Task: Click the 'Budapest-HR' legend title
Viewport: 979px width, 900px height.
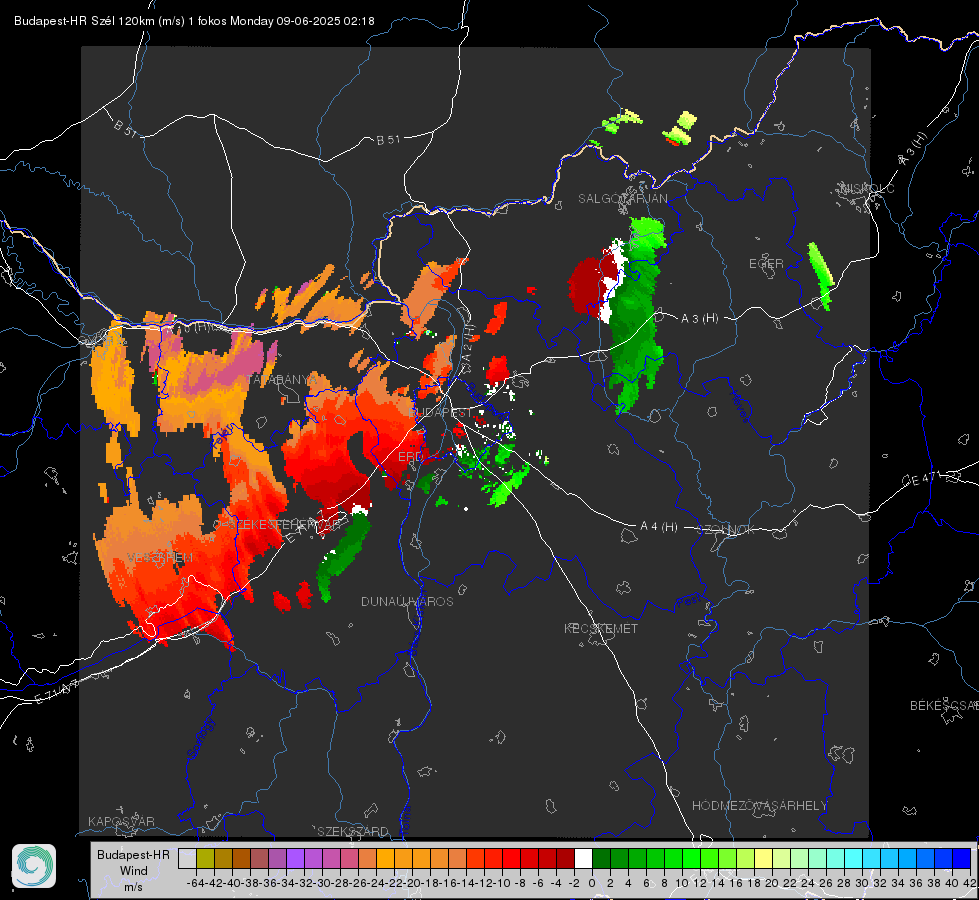Action: point(134,854)
